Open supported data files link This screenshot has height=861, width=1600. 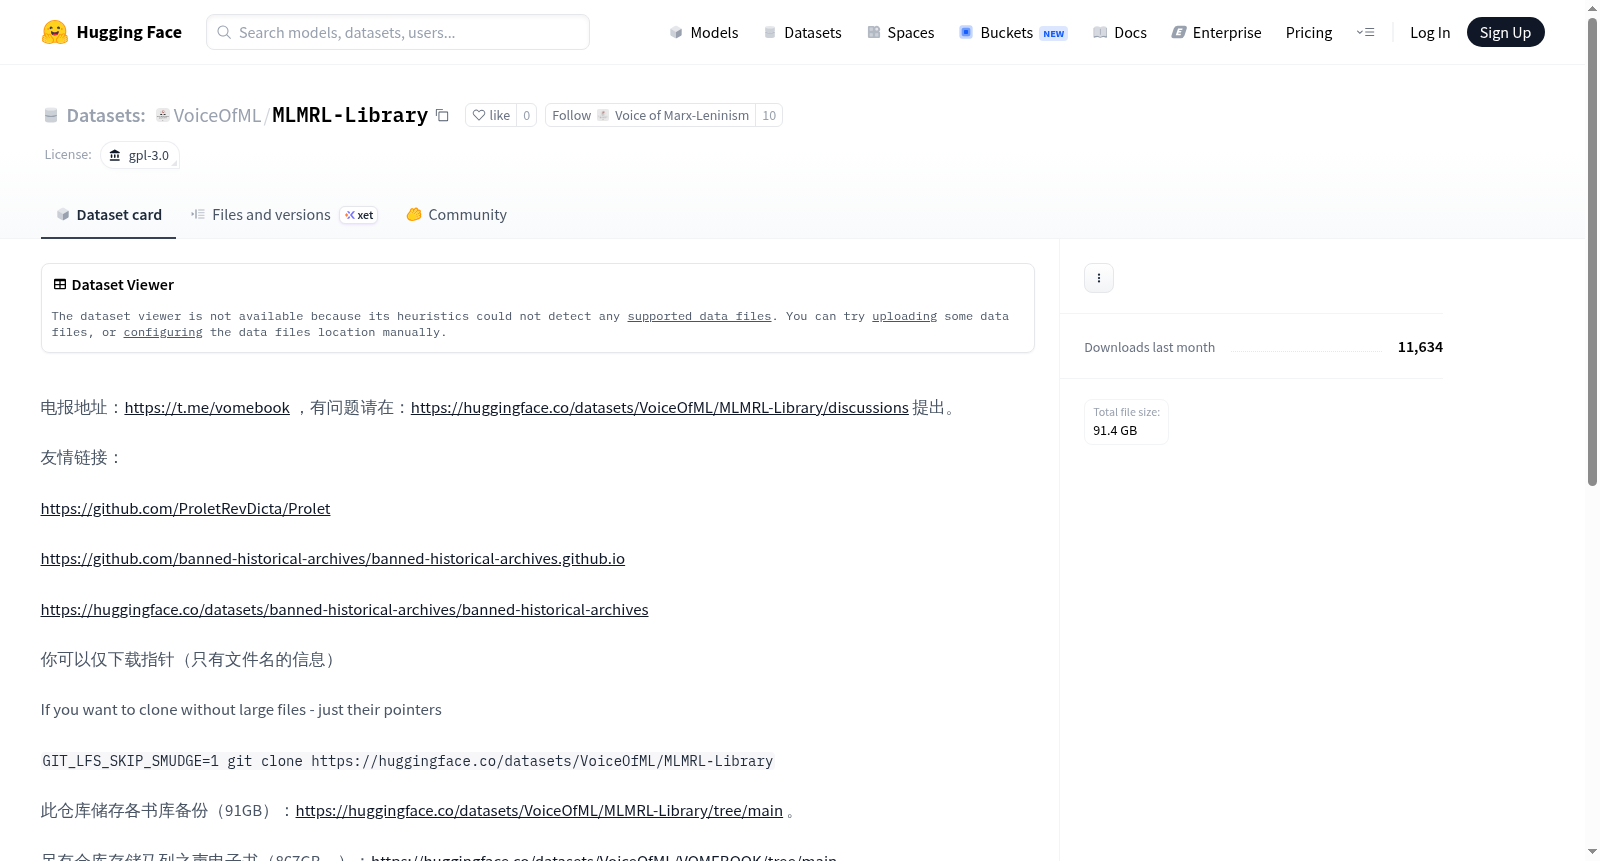699,316
